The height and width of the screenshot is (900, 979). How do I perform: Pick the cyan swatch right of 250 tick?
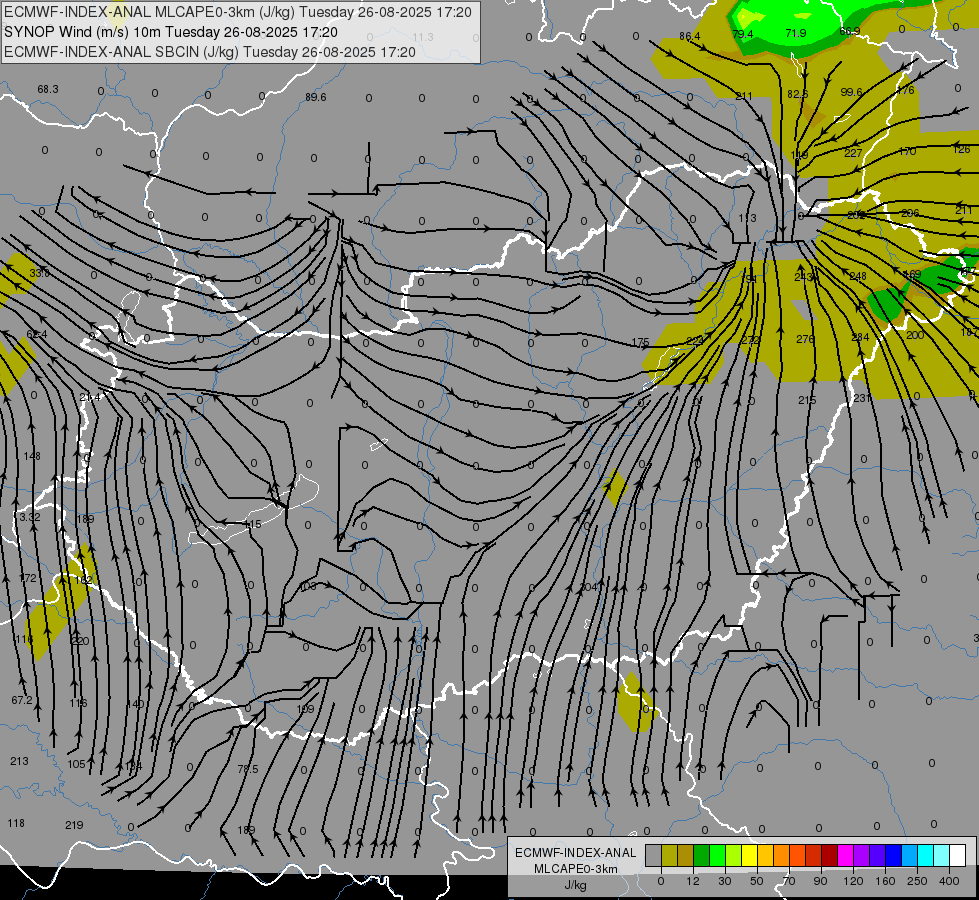[926, 855]
